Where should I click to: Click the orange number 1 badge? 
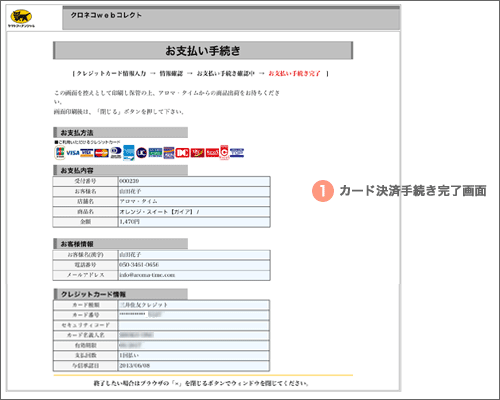[323, 191]
